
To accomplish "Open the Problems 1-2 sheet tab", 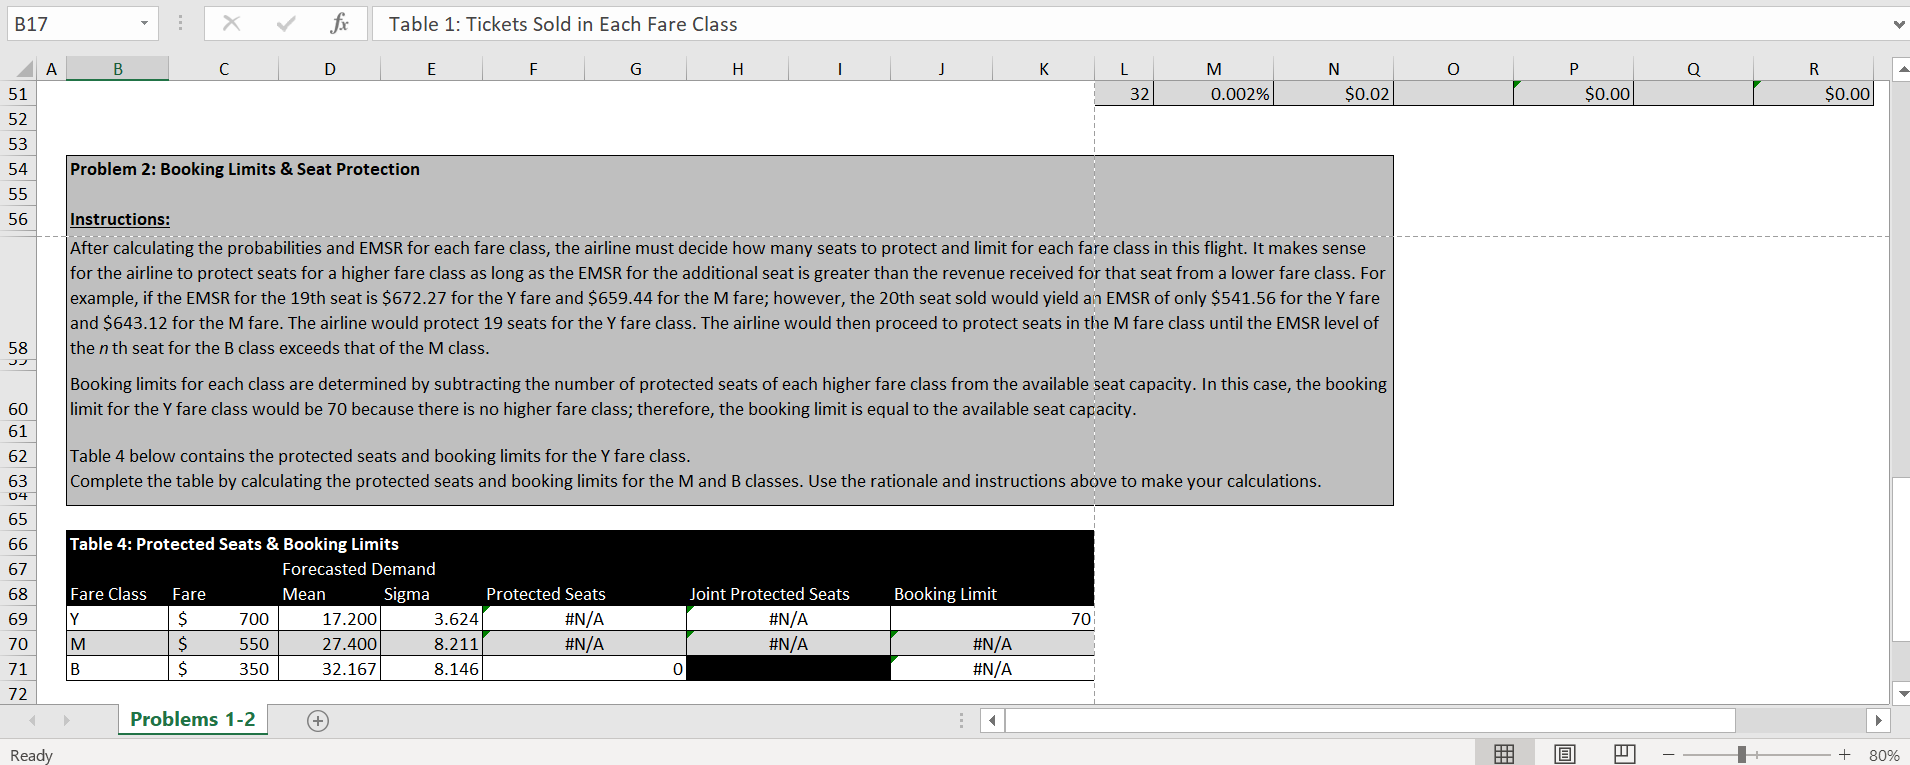I will 193,719.
